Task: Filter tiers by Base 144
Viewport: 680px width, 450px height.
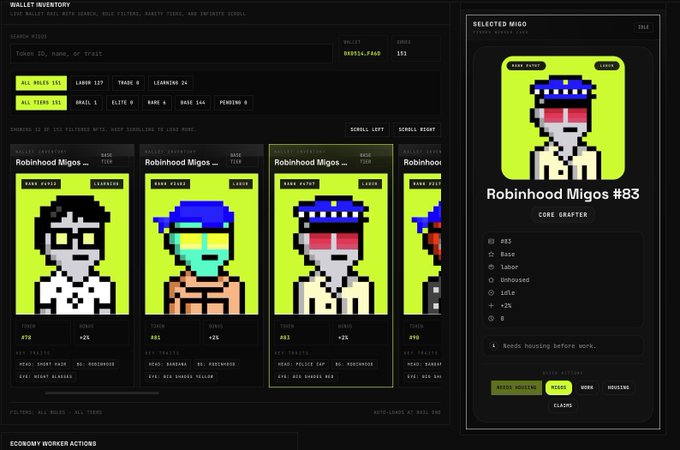Action: click(193, 103)
